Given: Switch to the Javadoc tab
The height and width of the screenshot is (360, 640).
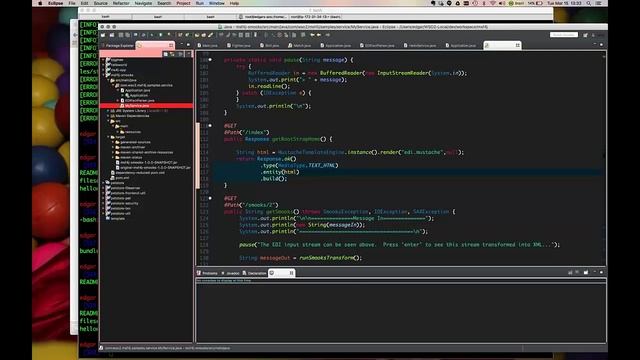Looking at the screenshot, I should [x=231, y=273].
